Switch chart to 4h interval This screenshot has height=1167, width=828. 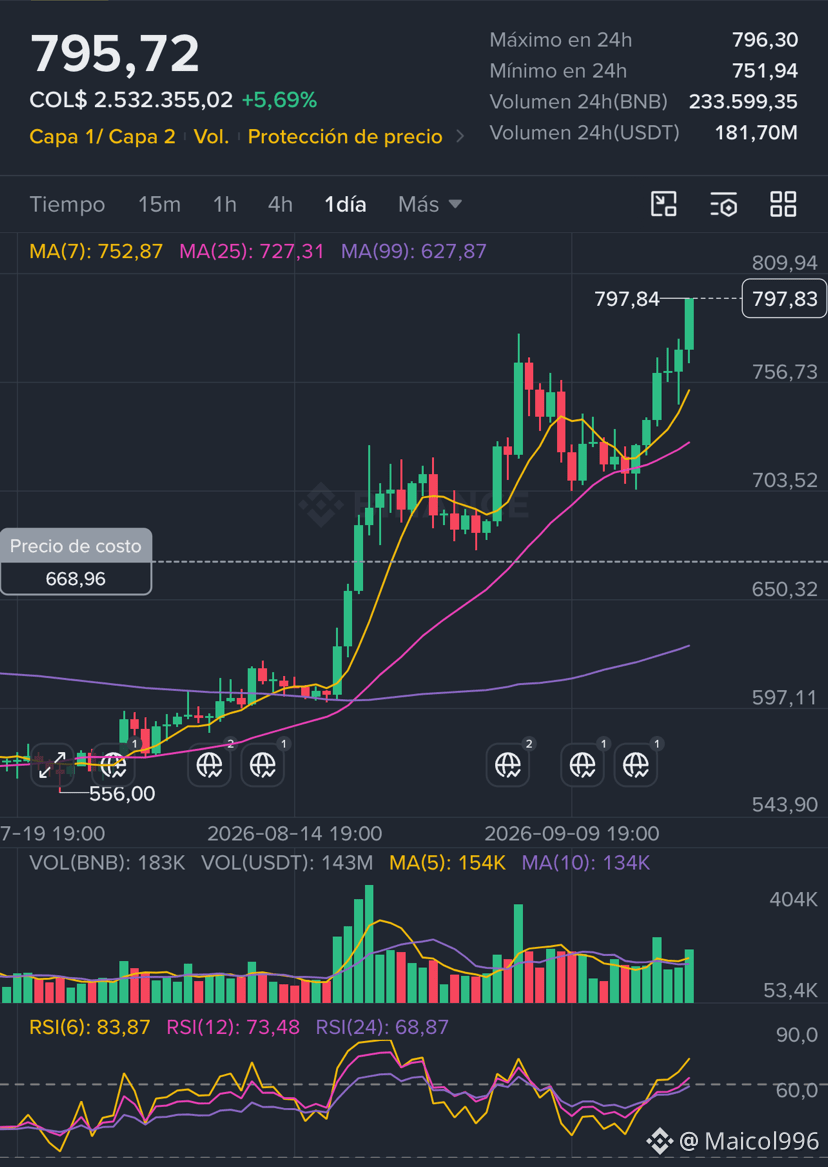point(280,204)
